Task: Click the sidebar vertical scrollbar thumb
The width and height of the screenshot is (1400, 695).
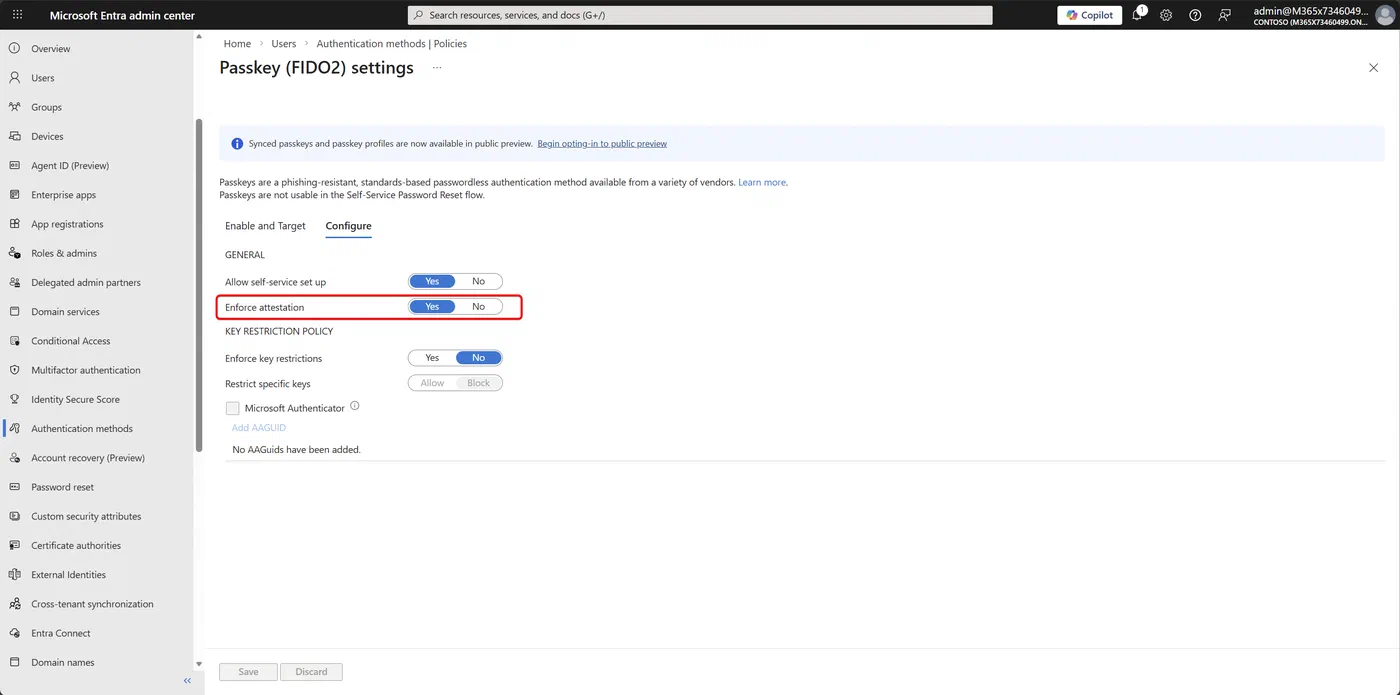Action: click(x=199, y=285)
